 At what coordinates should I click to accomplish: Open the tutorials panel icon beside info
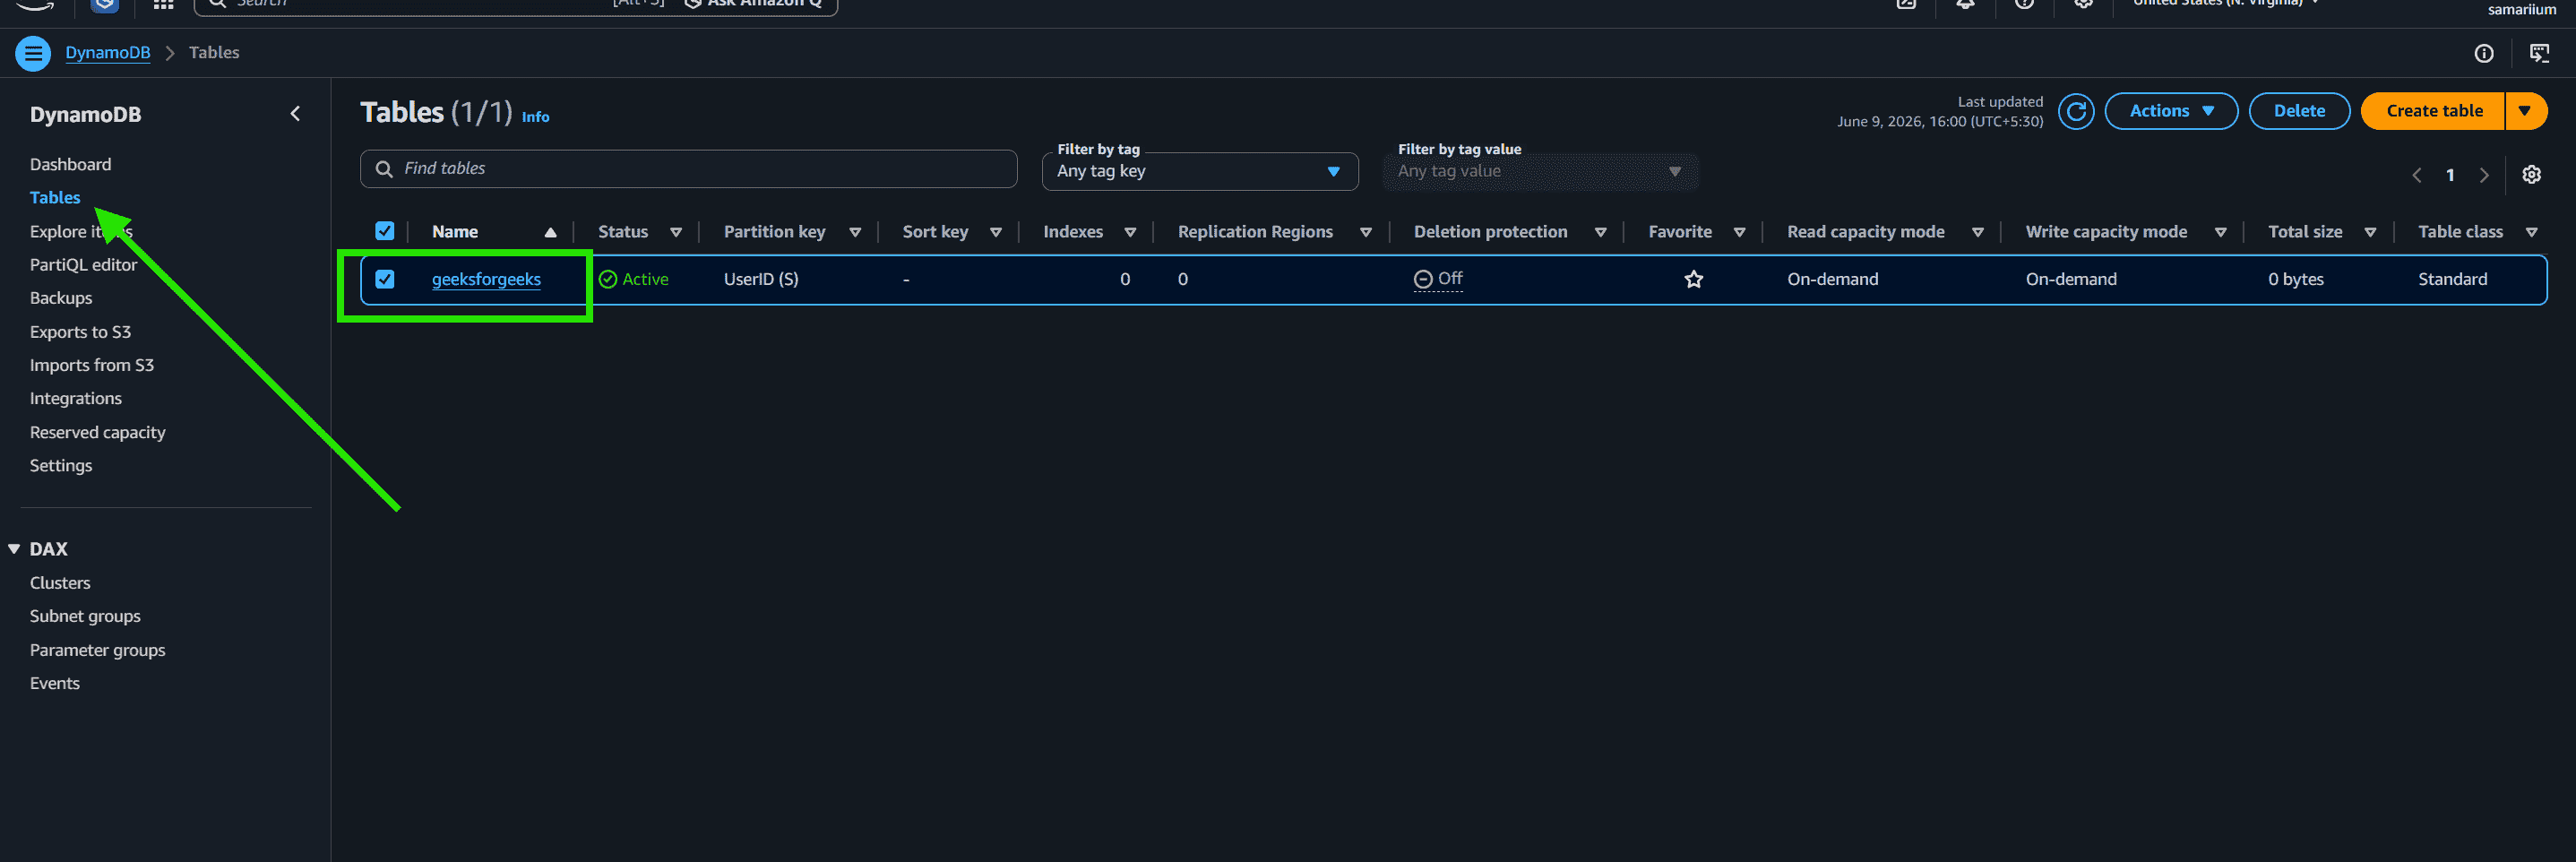[x=2539, y=54]
